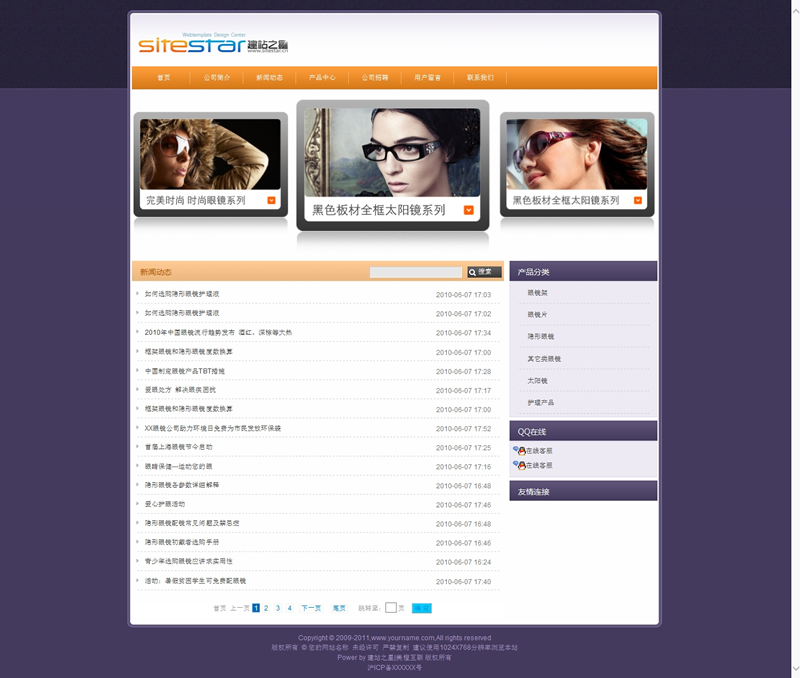
Task: Open the 隐形眼镜 product category
Action: 540,337
